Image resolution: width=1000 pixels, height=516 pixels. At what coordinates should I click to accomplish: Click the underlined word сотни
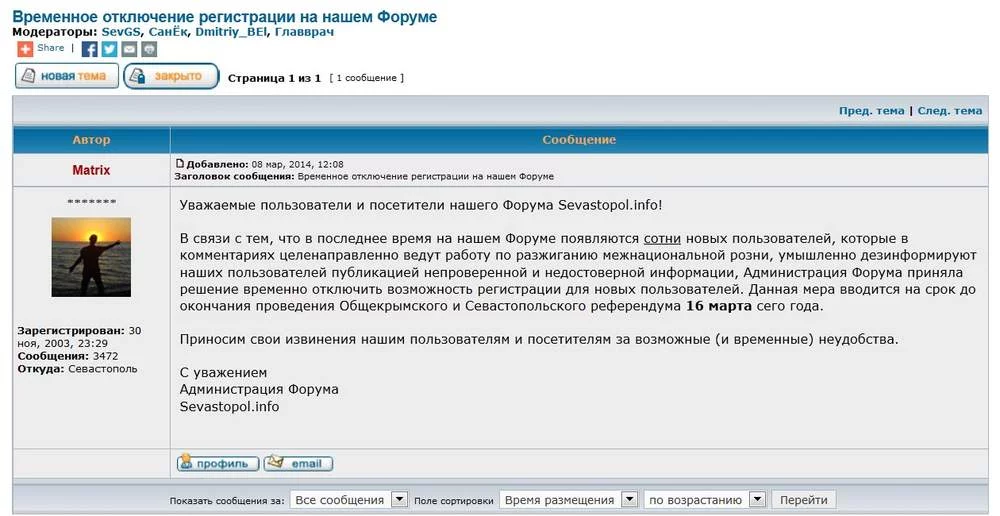click(x=662, y=239)
